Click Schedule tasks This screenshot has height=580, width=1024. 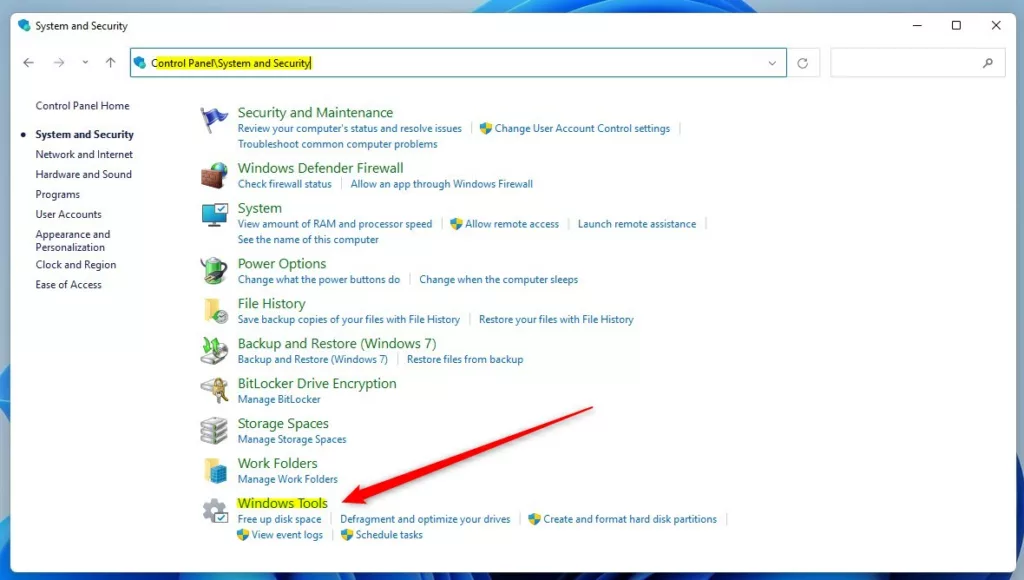pos(389,535)
